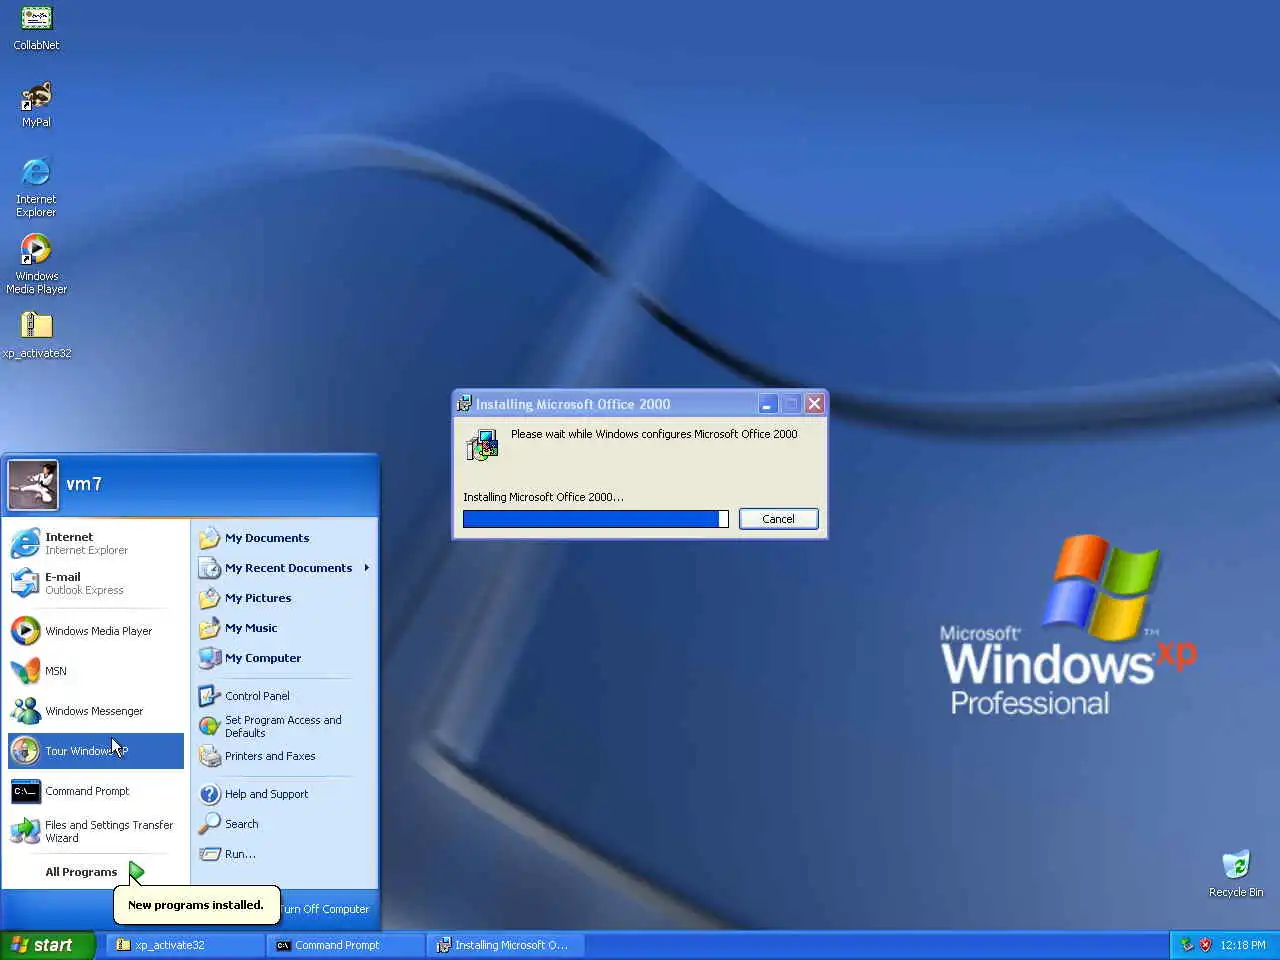Image resolution: width=1280 pixels, height=960 pixels.
Task: Select the Recycle Bin icon
Action: (x=1236, y=873)
